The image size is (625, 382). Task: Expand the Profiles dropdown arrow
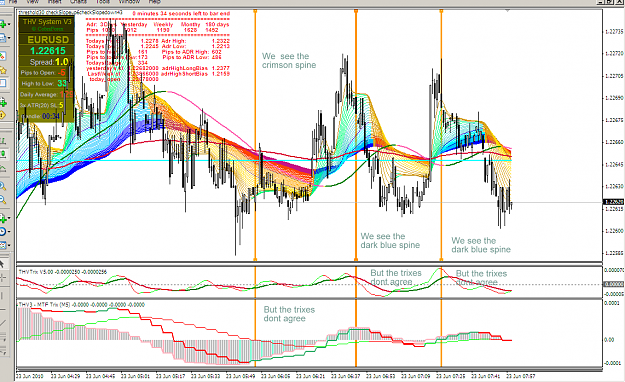click(x=9, y=38)
